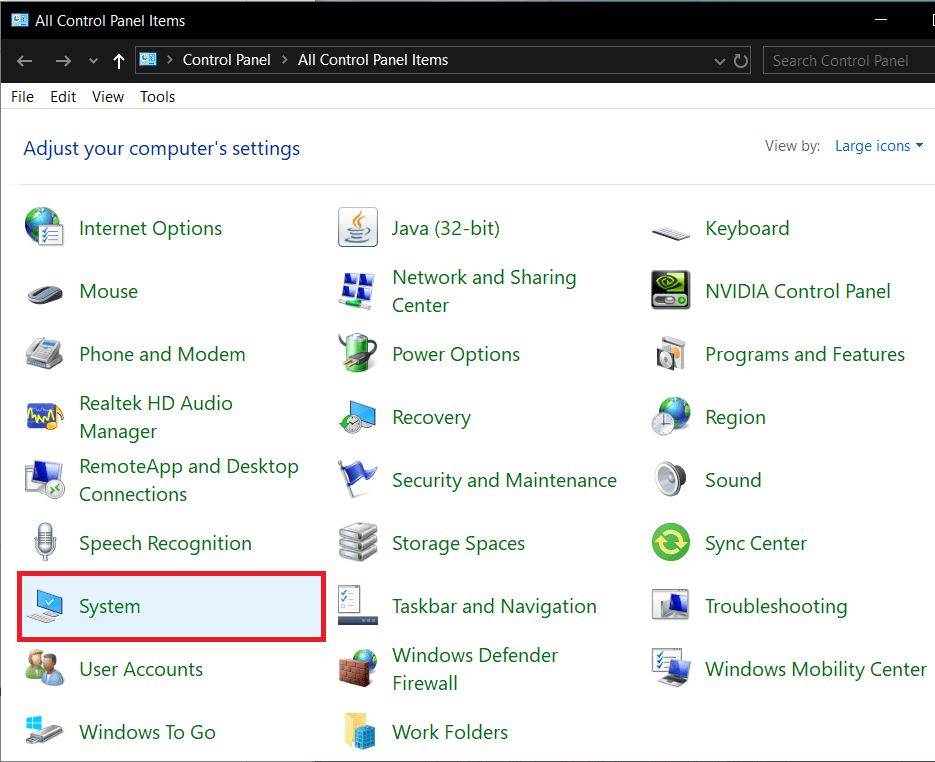Open the Taskbar and Navigation icon
The height and width of the screenshot is (762, 935).
pos(358,605)
